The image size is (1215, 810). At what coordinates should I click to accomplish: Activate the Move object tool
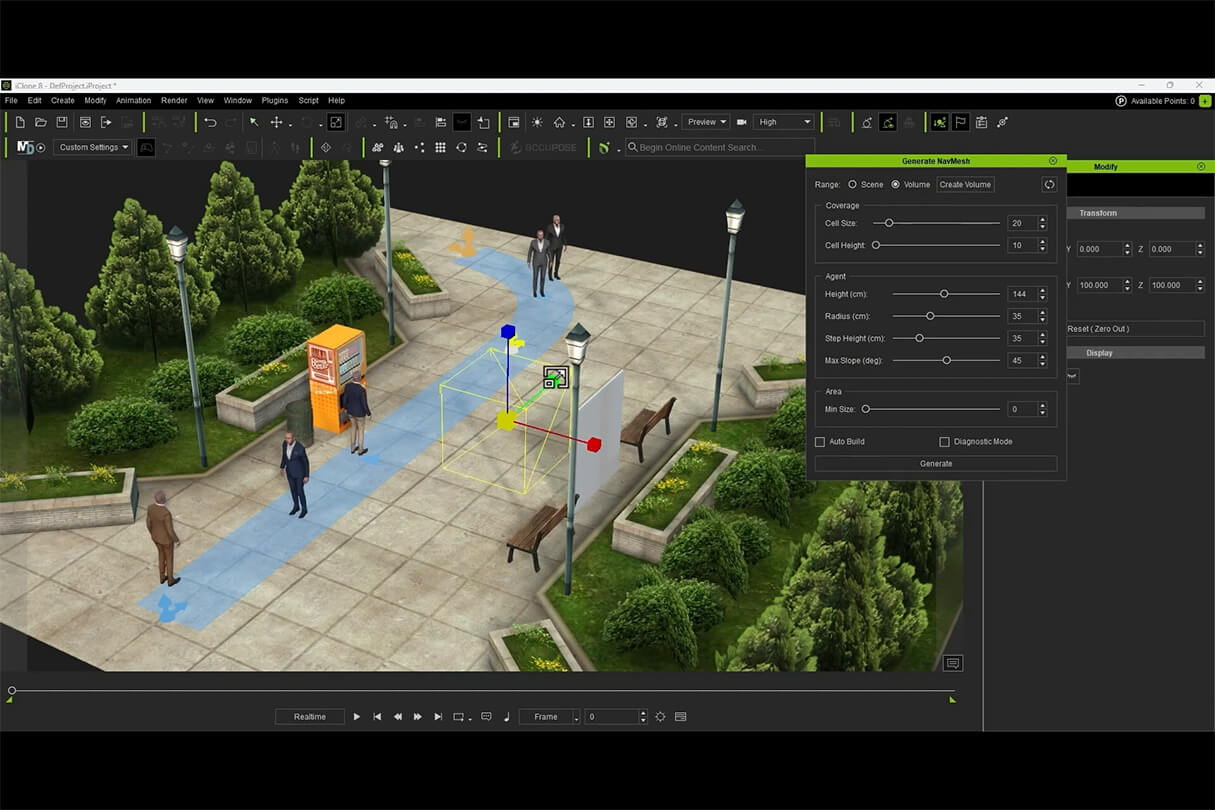277,122
